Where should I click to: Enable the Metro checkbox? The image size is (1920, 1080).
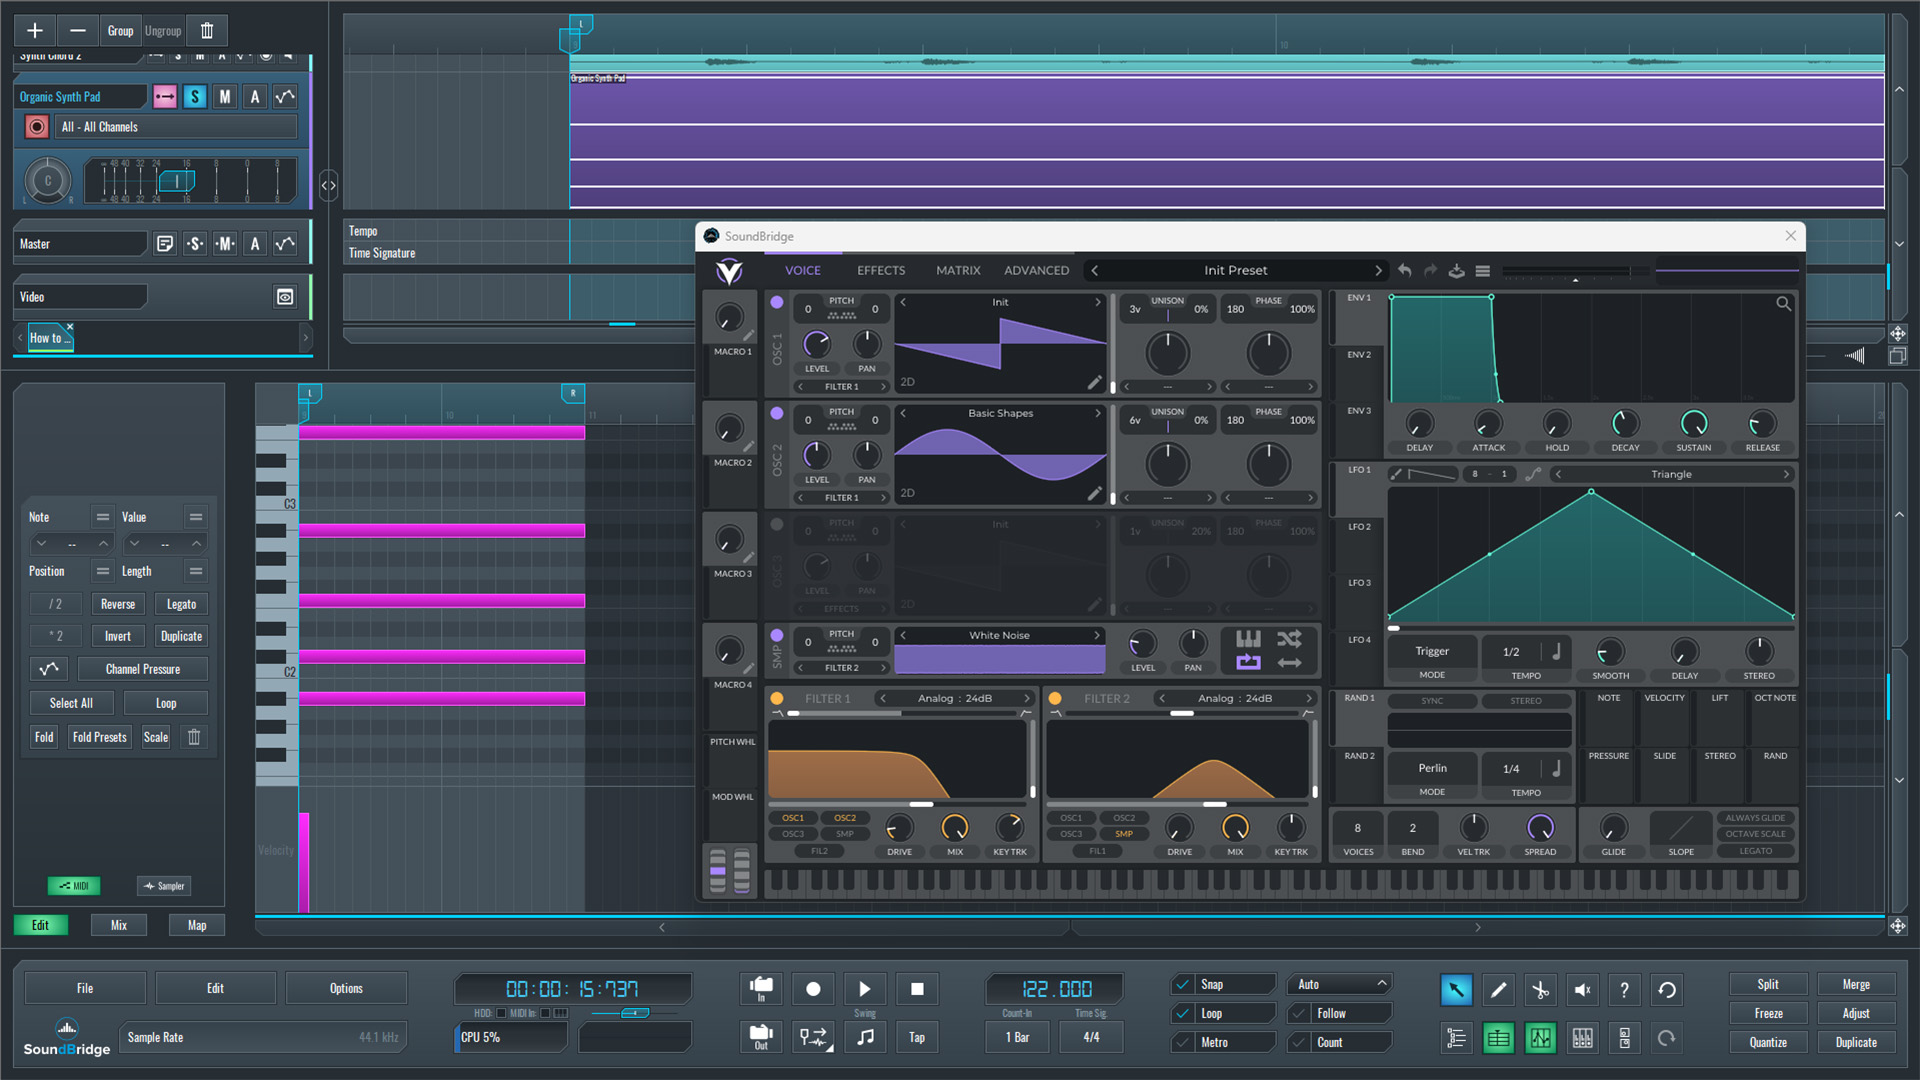1183,1042
